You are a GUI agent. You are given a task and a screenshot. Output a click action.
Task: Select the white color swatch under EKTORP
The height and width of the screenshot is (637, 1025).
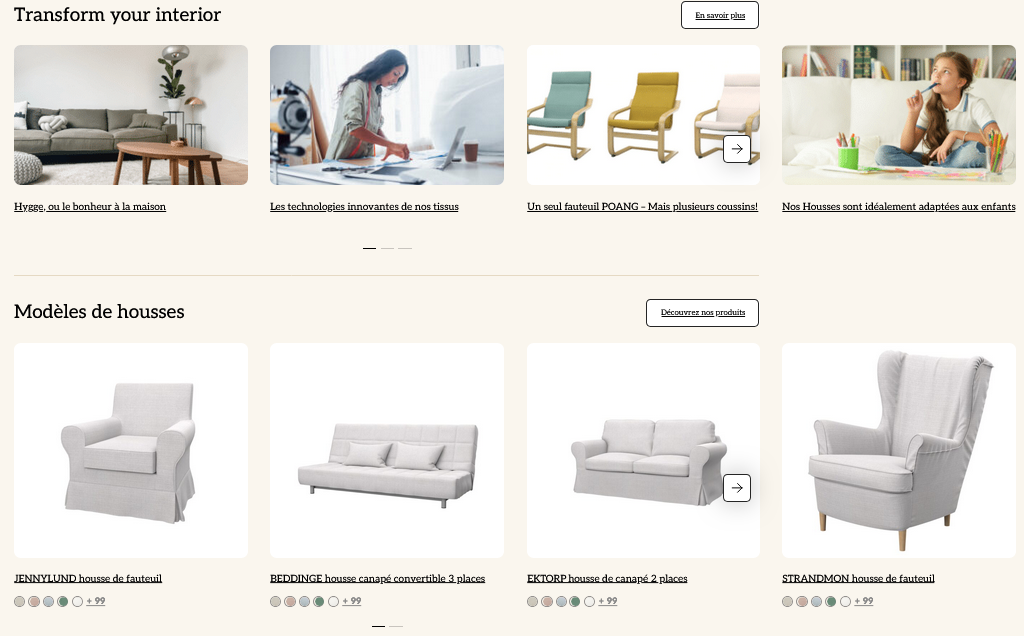tap(590, 602)
